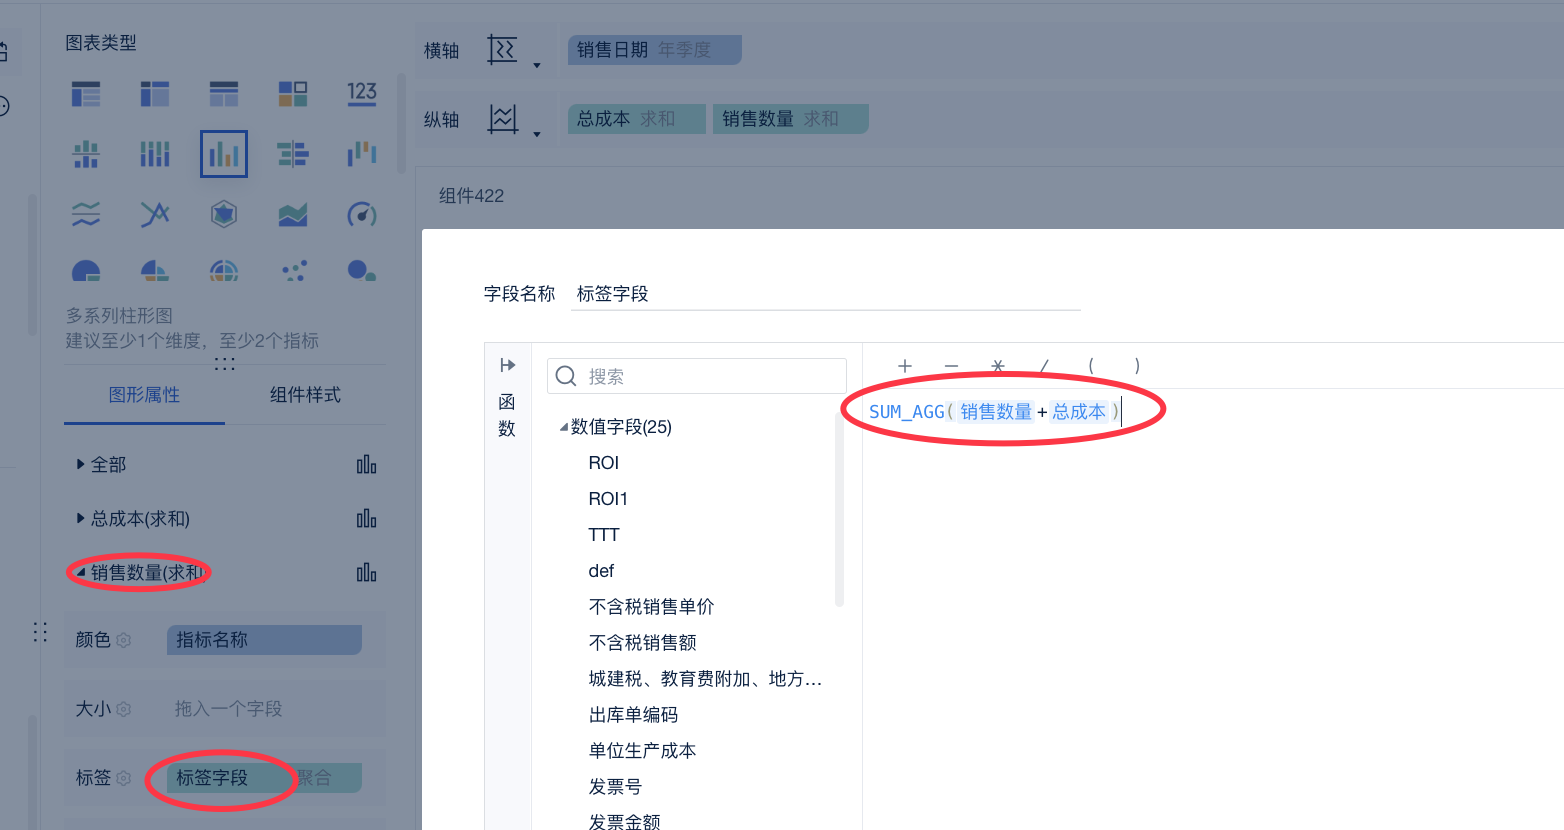Select the rose chart type
Viewport: 1564px width, 830px height.
click(155, 271)
